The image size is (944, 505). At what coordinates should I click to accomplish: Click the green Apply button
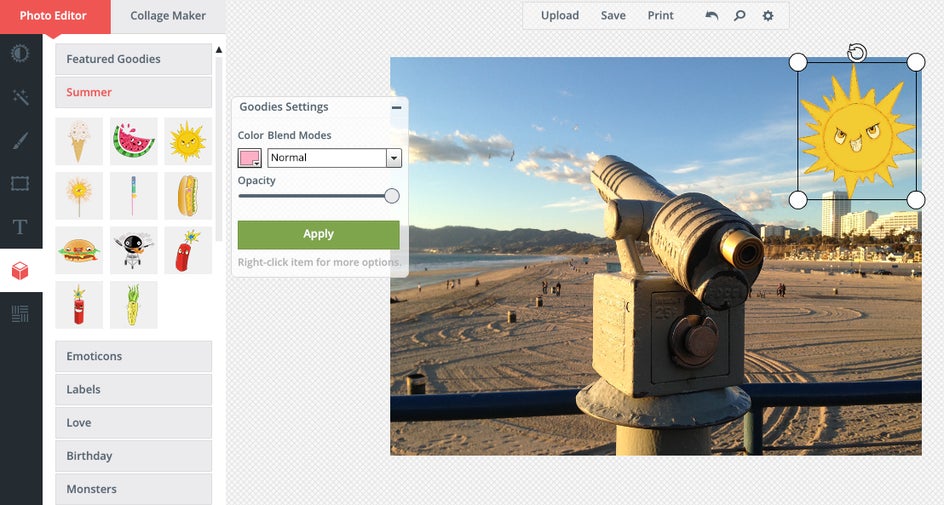(x=318, y=235)
